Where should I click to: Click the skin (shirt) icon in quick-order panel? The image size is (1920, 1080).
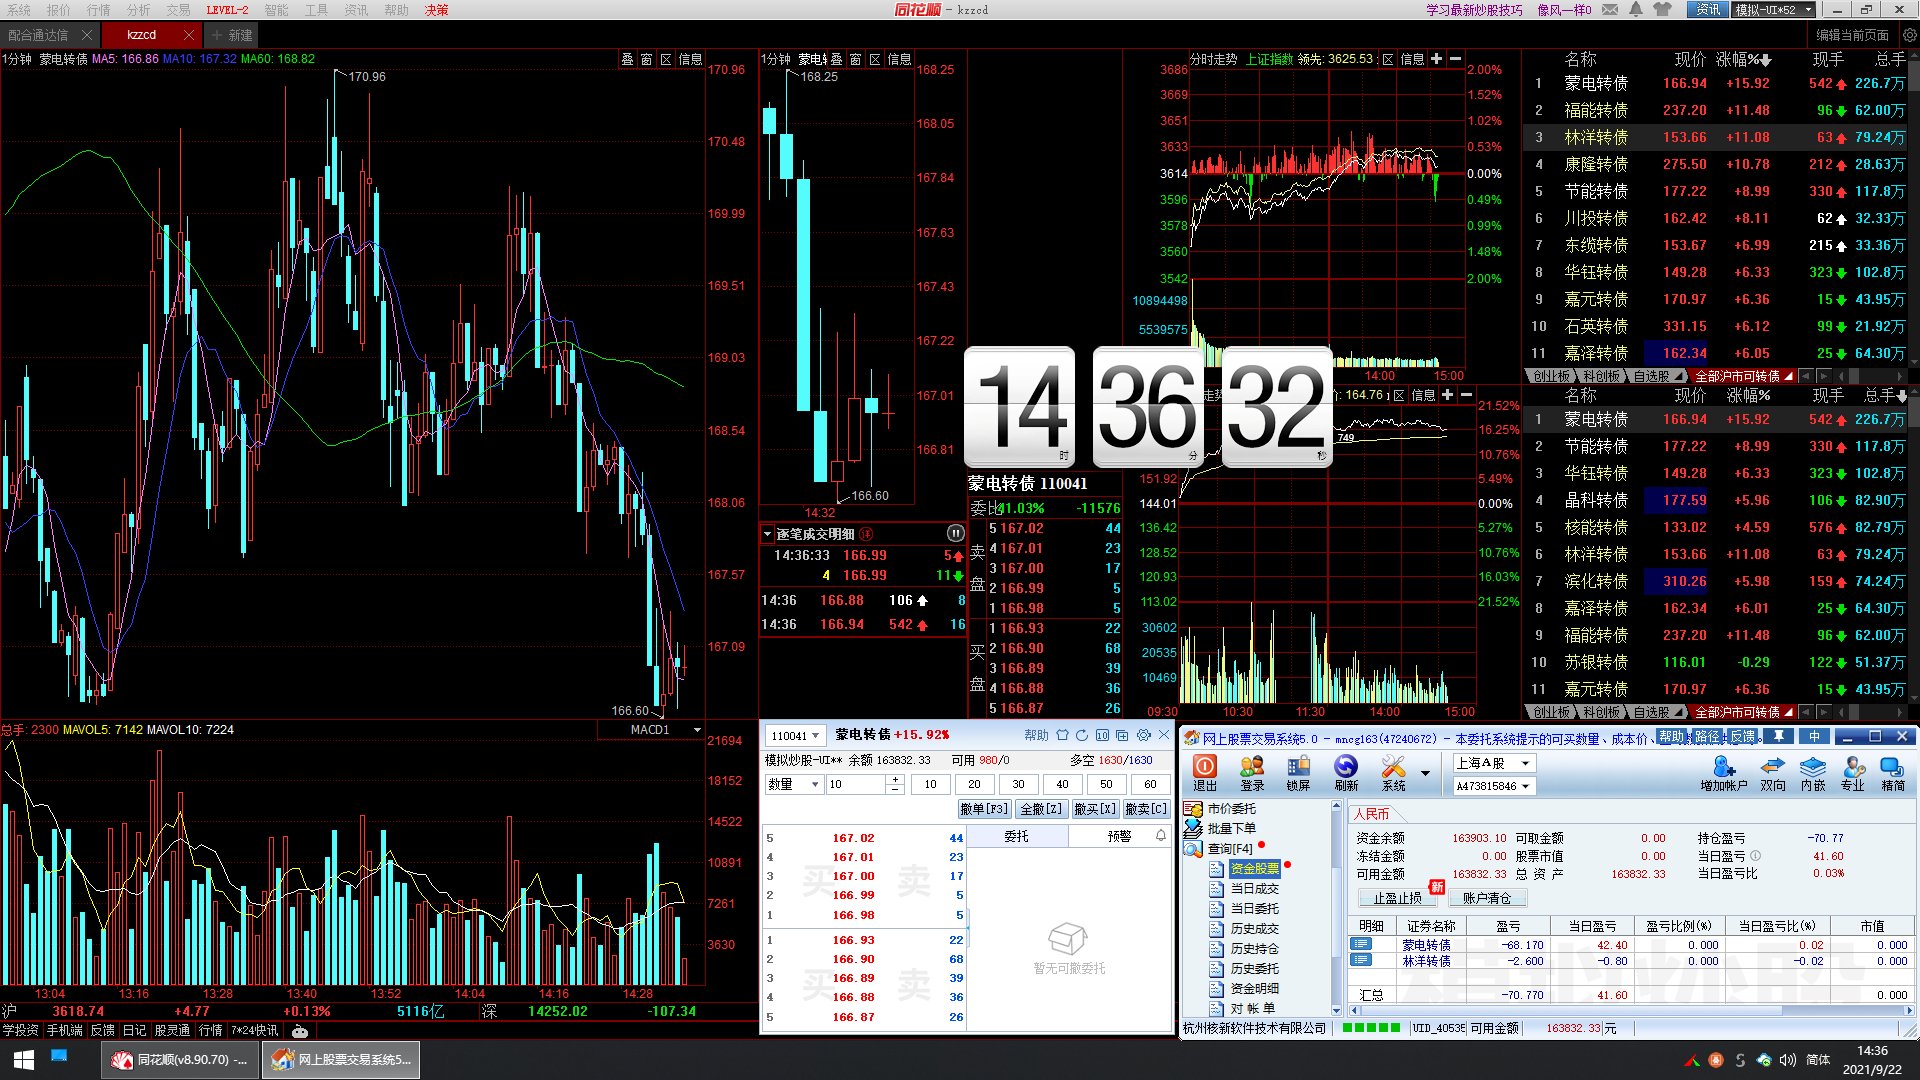point(1062,735)
